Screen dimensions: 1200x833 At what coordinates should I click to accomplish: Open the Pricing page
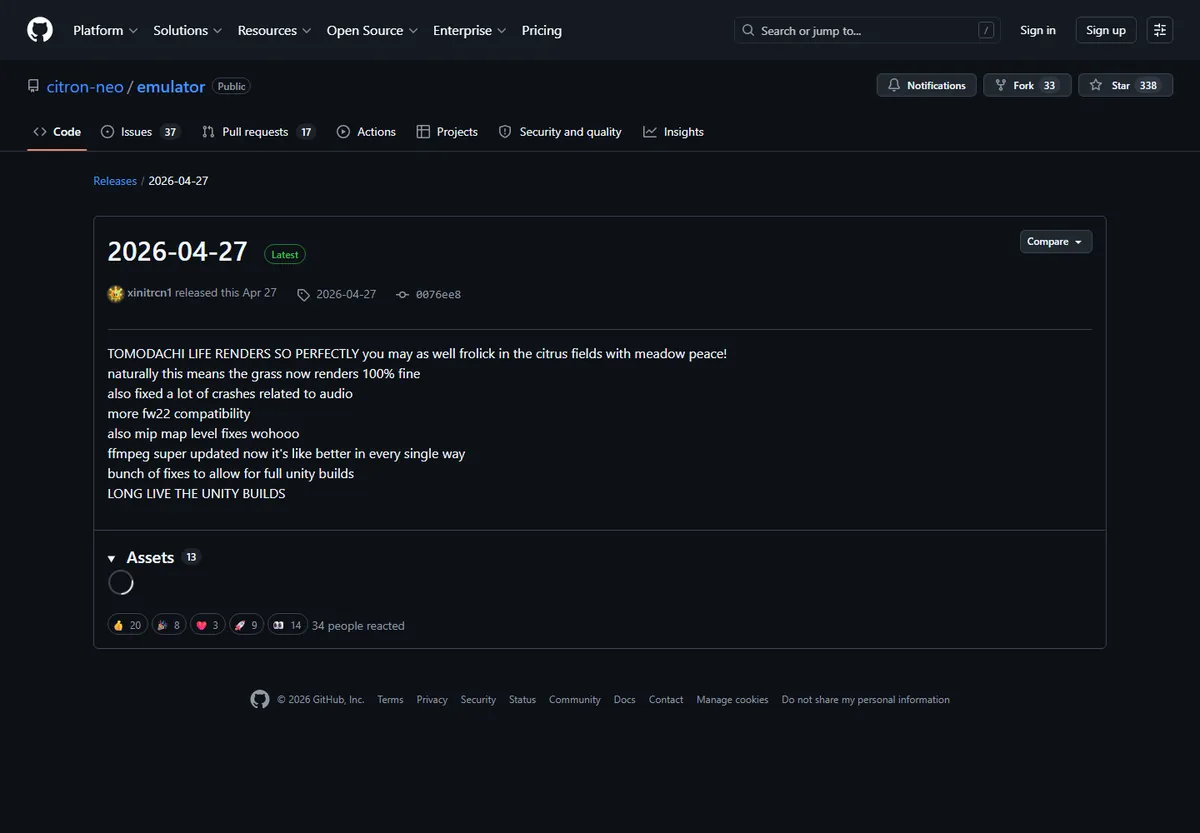tap(542, 30)
